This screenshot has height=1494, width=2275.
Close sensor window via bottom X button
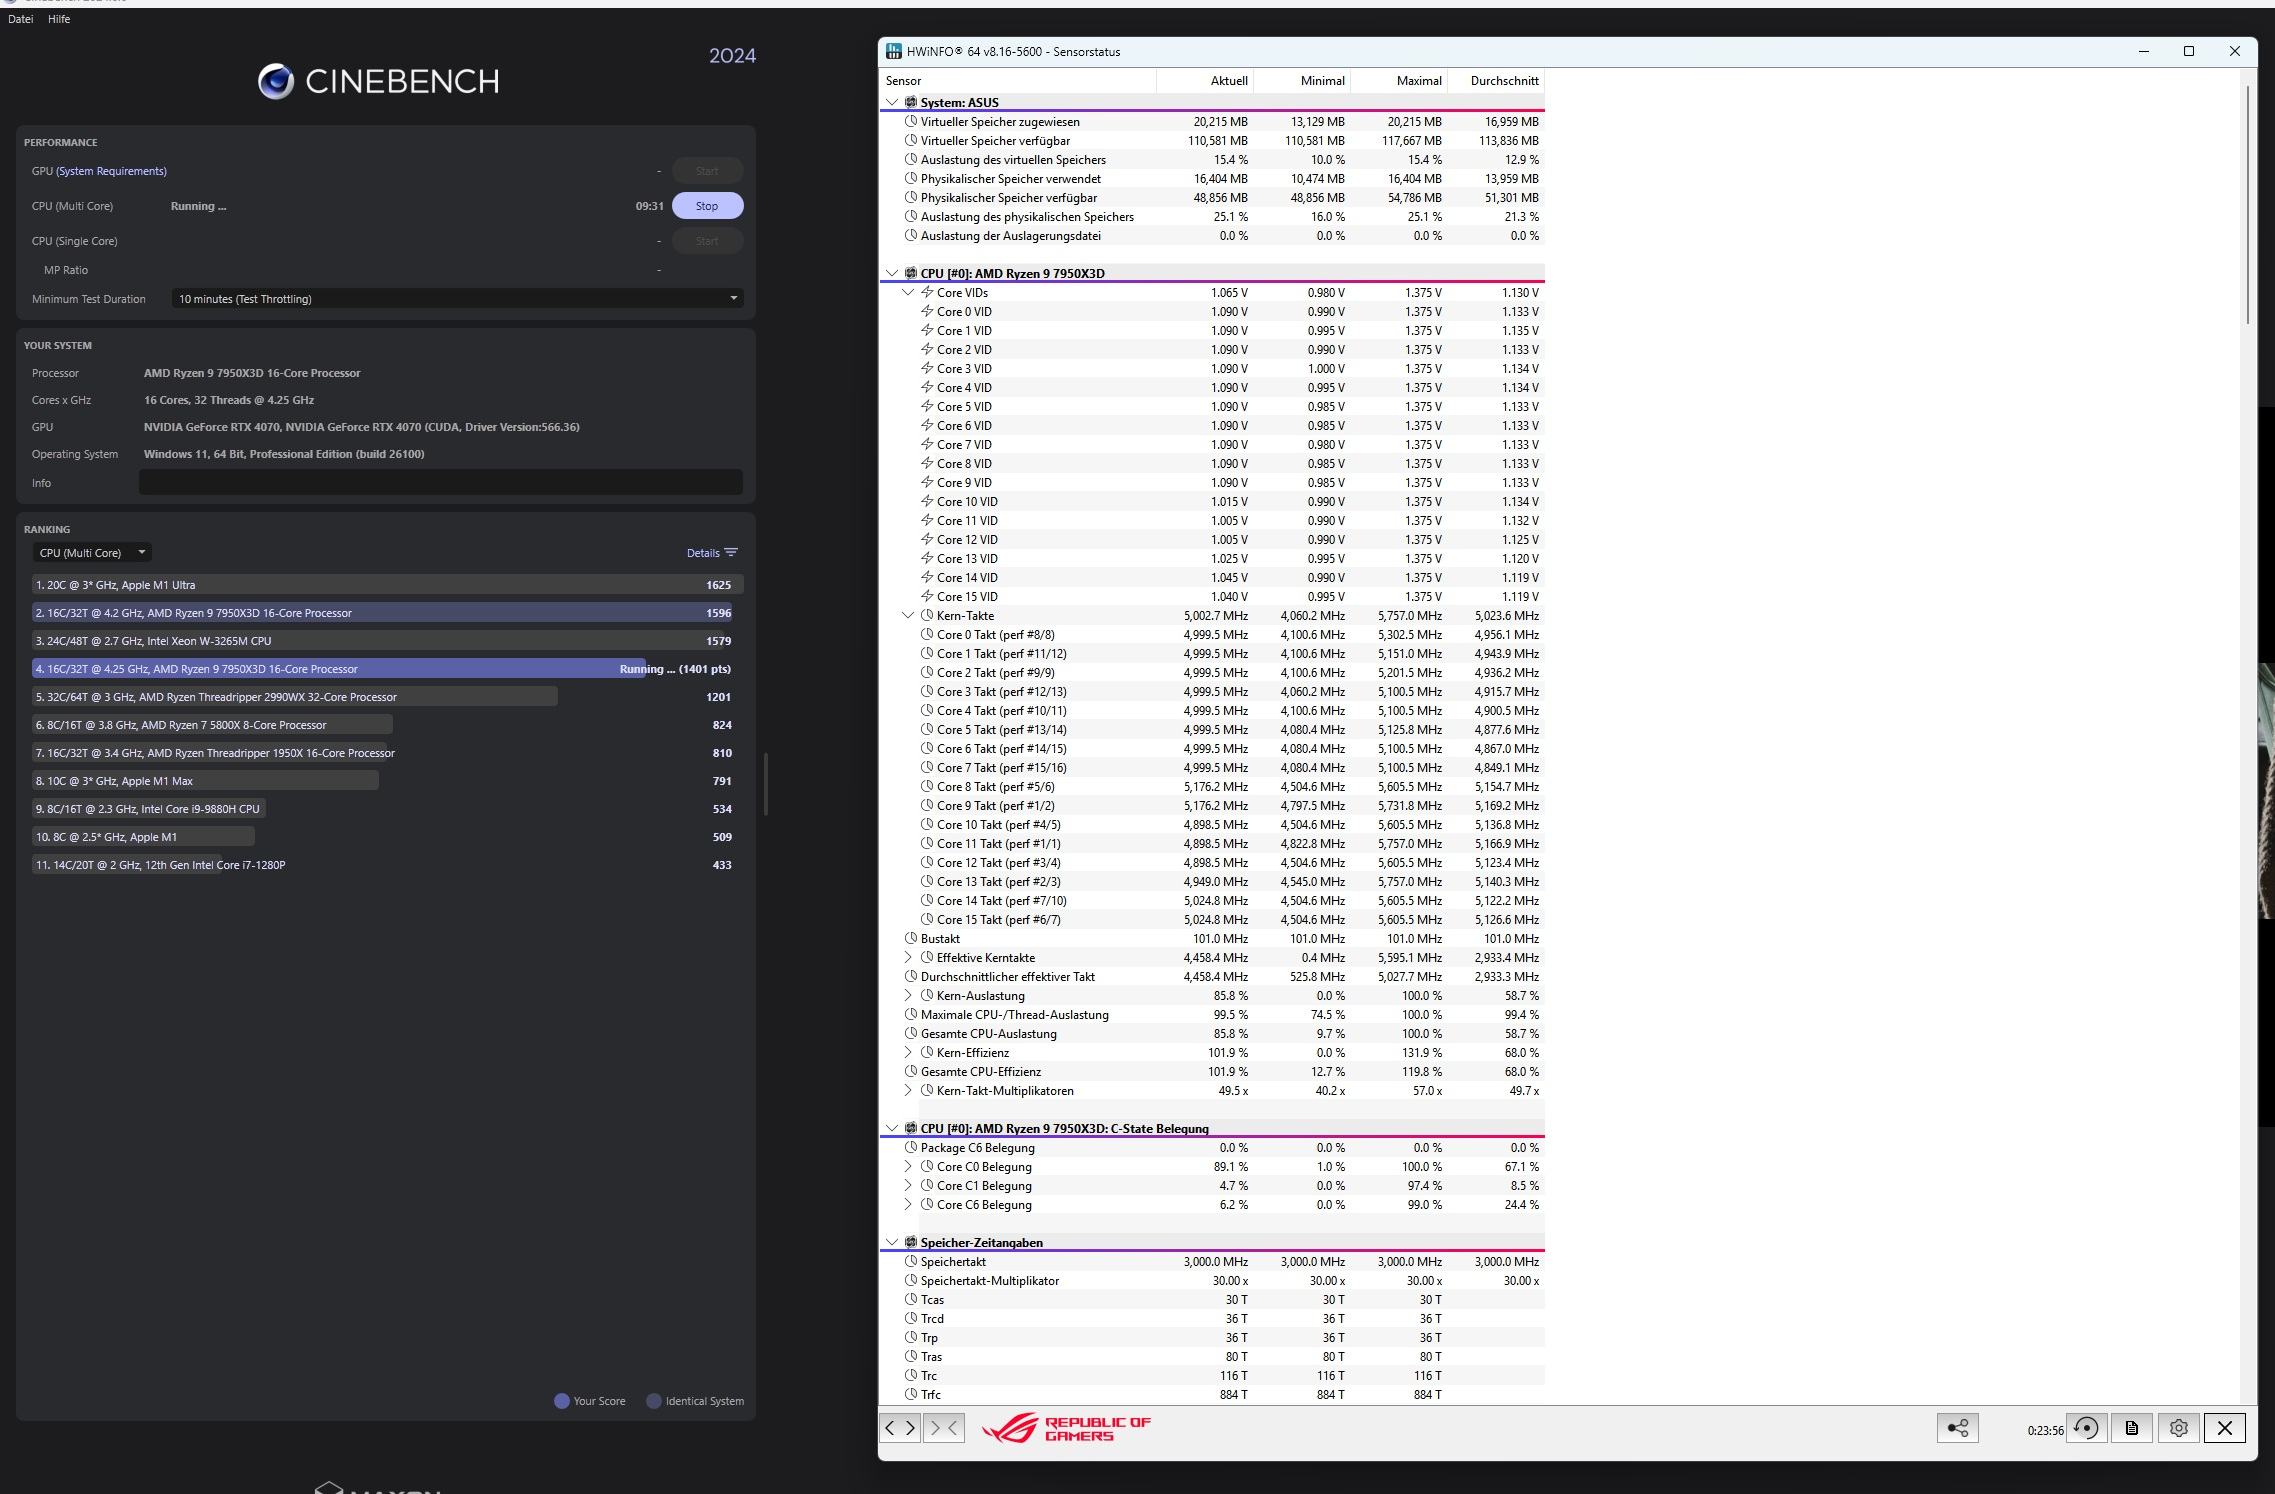[x=2224, y=1428]
